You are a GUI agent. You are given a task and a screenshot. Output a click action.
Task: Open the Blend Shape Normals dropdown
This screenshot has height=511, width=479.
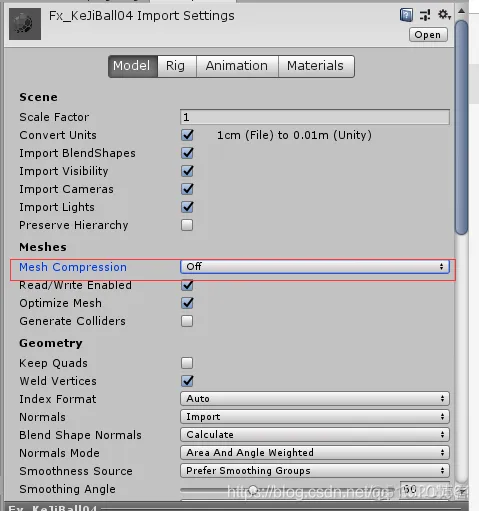pos(315,435)
